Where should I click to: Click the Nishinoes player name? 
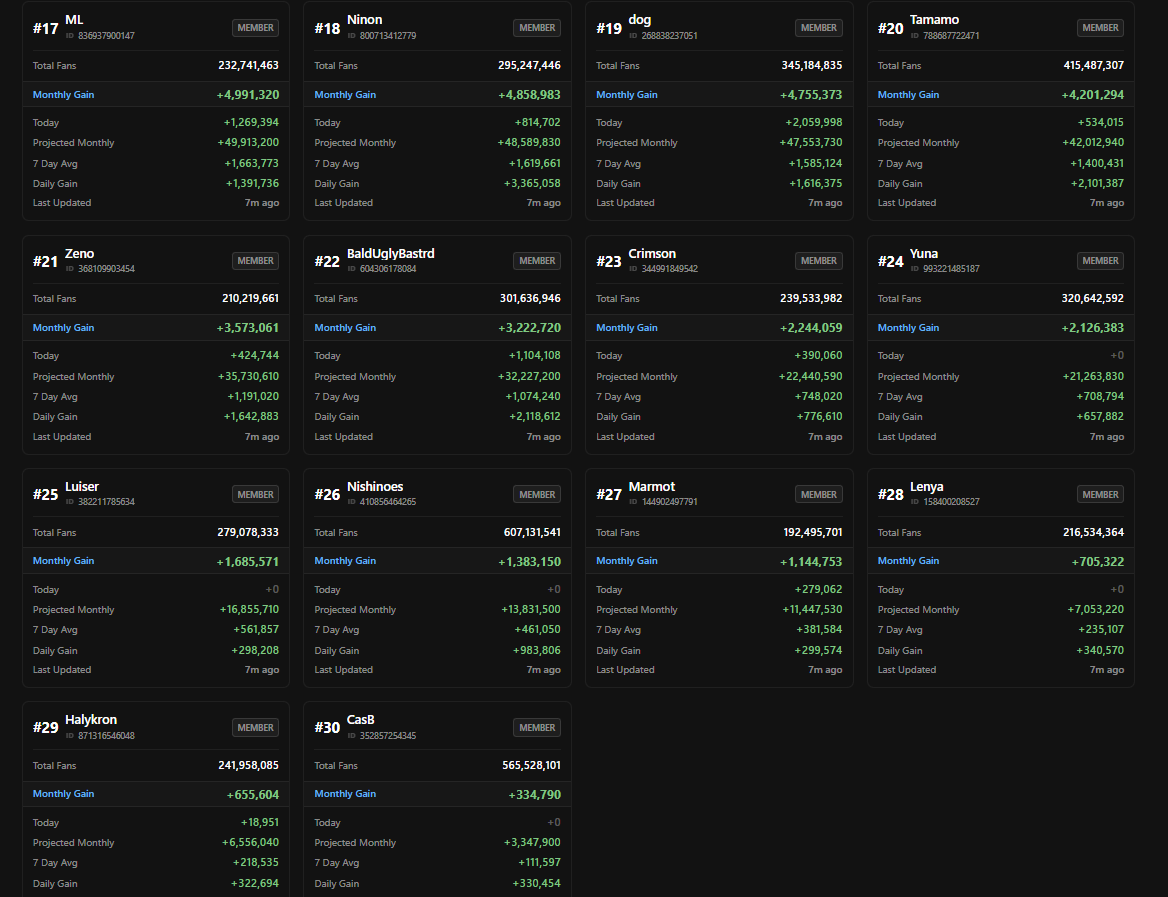[375, 486]
